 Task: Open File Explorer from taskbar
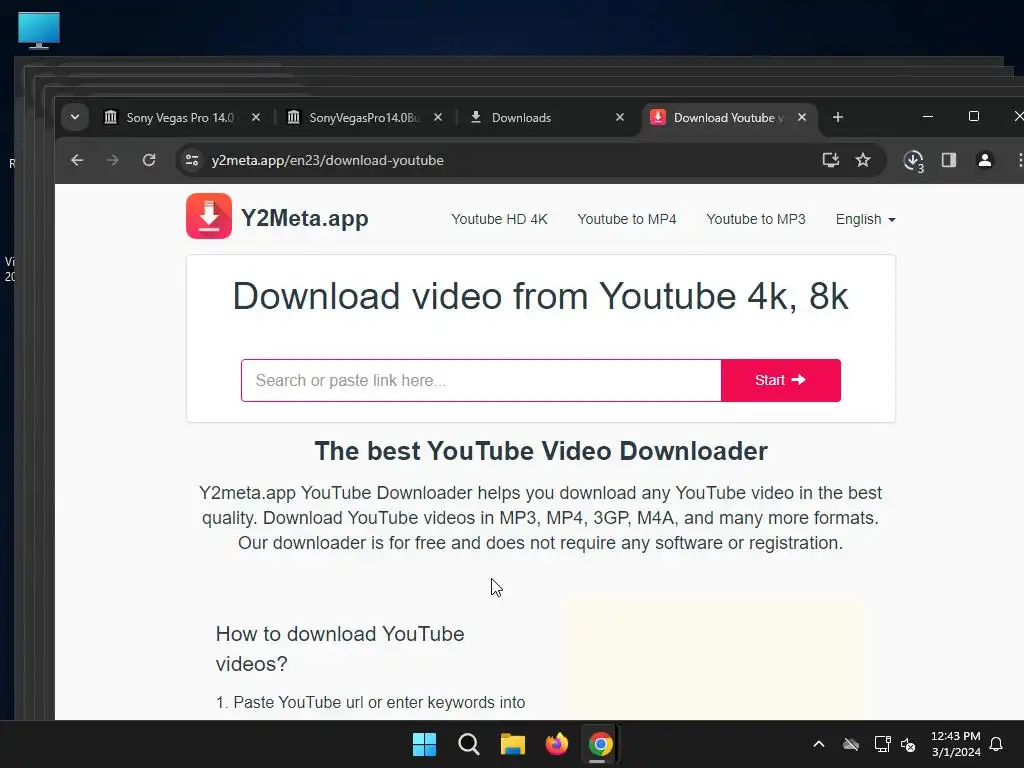point(513,744)
